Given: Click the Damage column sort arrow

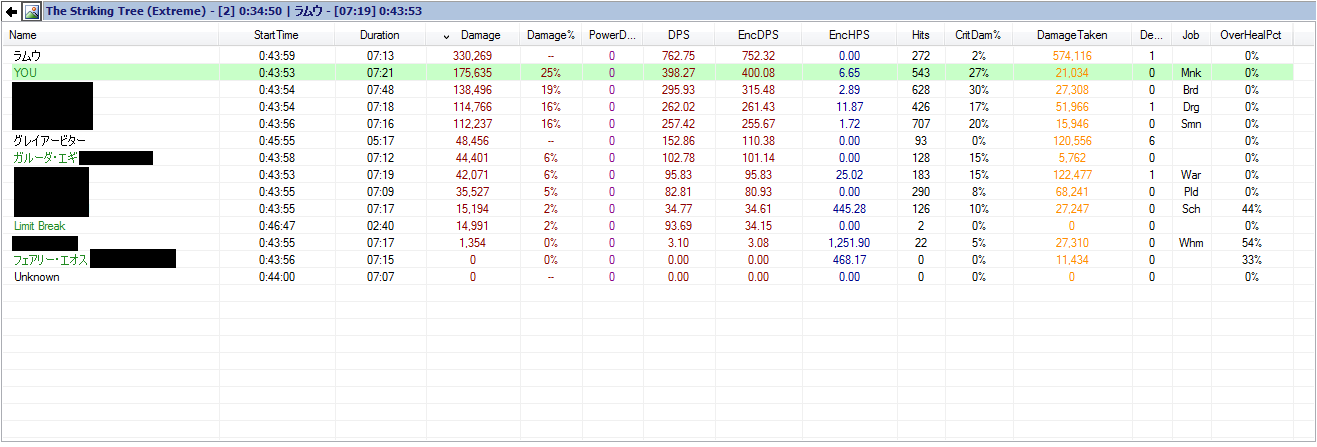Looking at the screenshot, I should pyautogui.click(x=446, y=35).
